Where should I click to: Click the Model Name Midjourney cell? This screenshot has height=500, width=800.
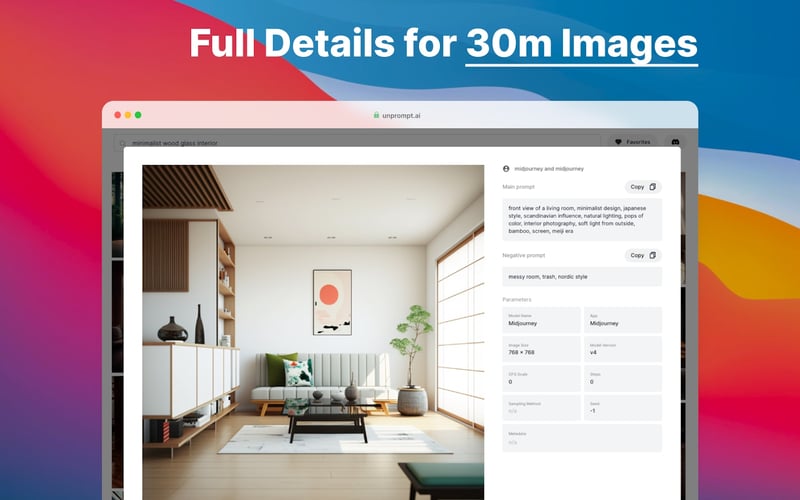(x=541, y=320)
